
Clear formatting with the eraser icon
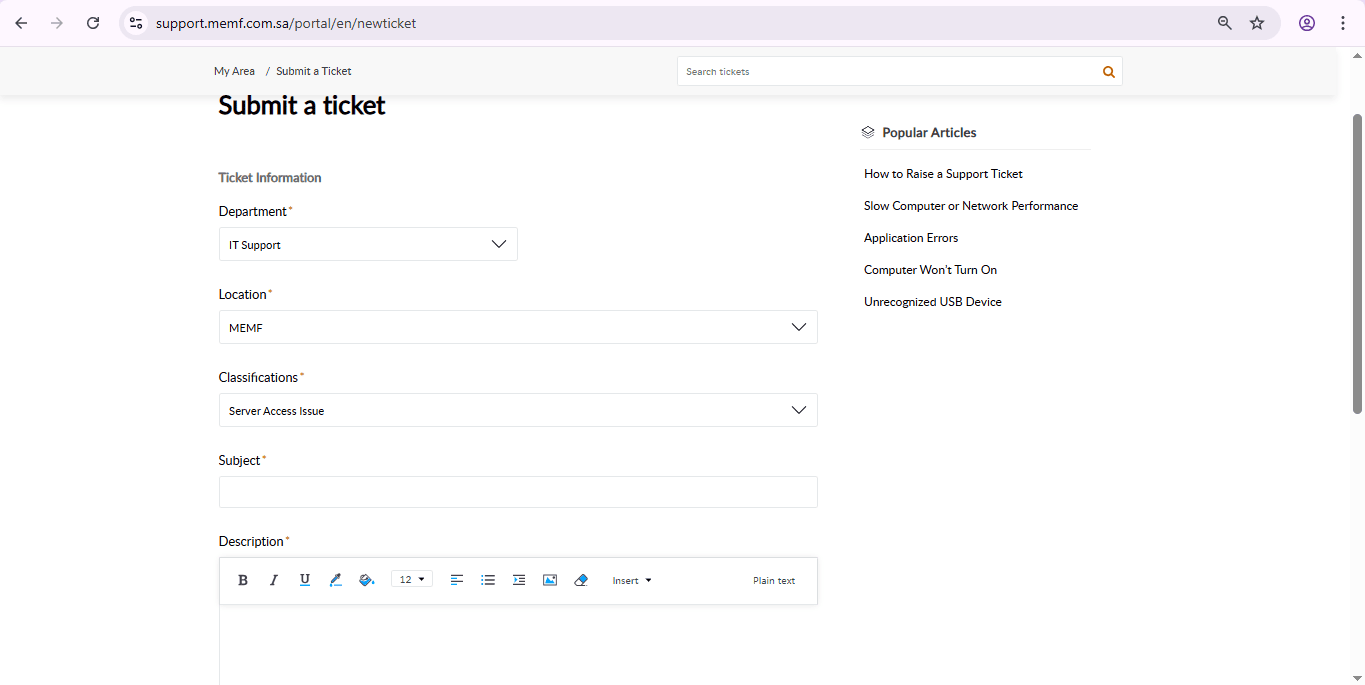point(581,580)
